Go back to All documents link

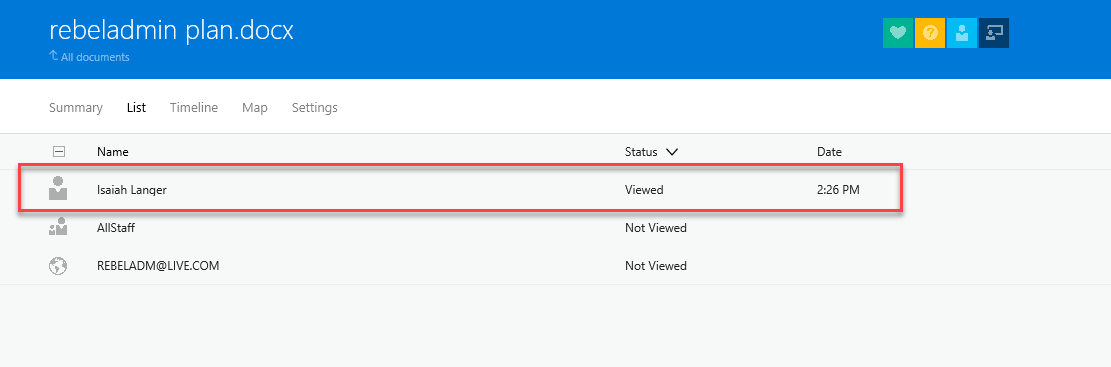[95, 57]
